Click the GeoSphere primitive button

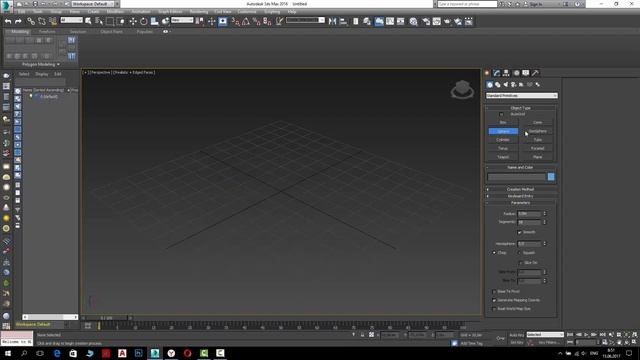[x=538, y=131]
